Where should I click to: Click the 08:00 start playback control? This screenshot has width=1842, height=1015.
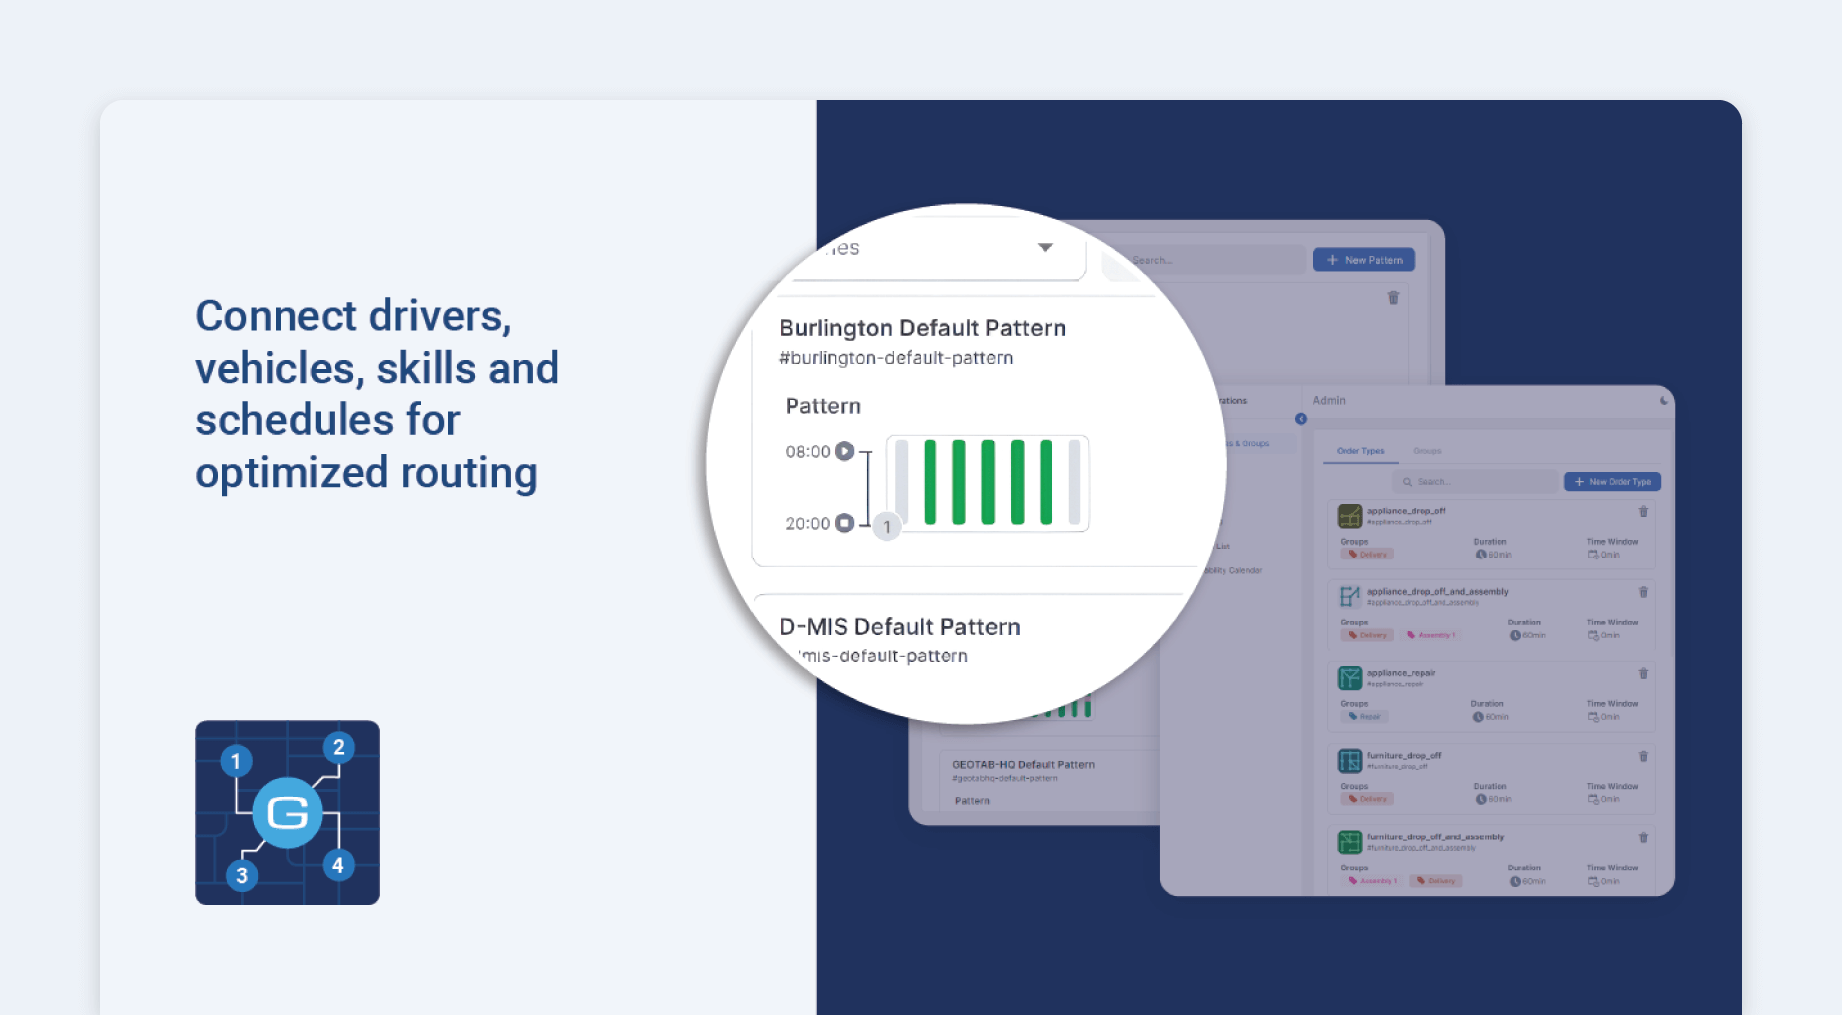(843, 451)
